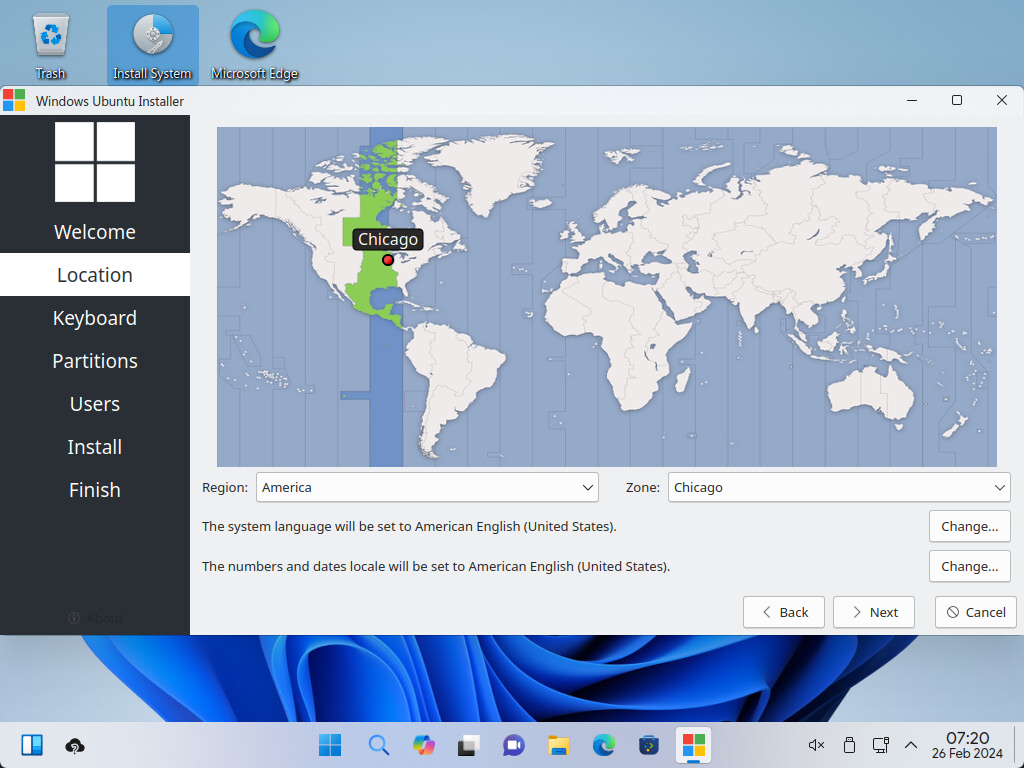Screen dimensions: 1024x768
Task: Go to the Partitions step in sidebar
Action: click(95, 361)
